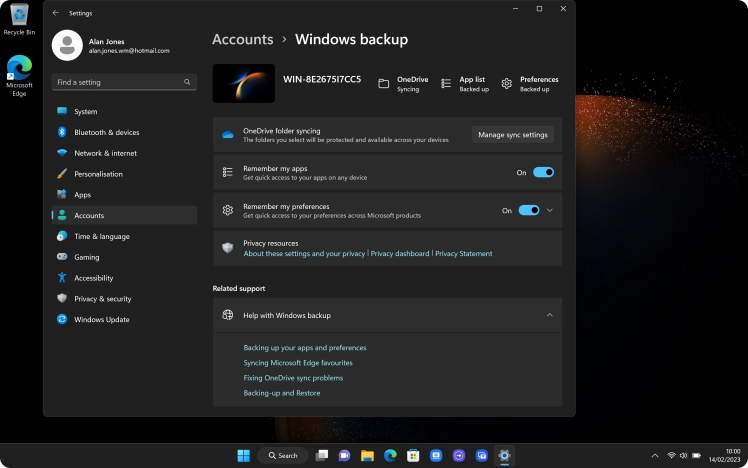Focus the Find a setting field
Viewport: 748px width, 468px height.
tap(124, 82)
